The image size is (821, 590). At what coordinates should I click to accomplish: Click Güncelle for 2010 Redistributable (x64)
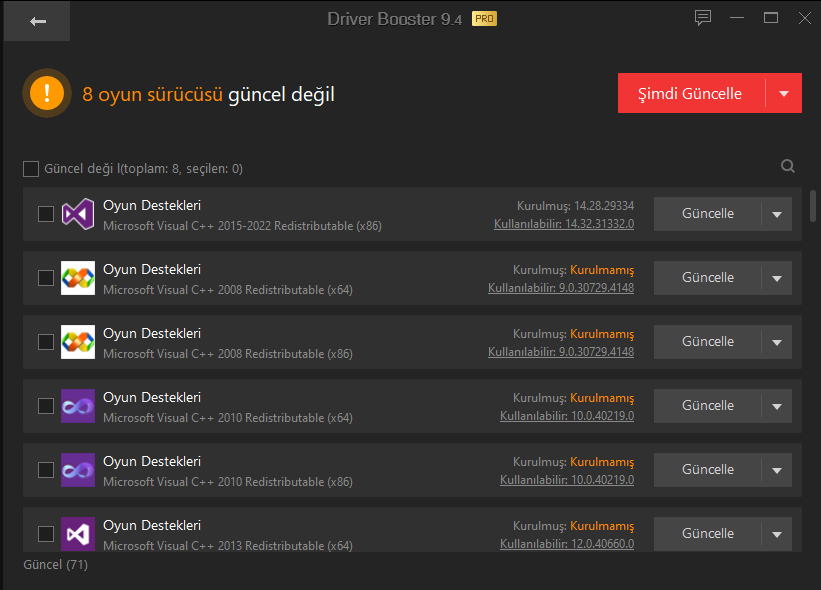click(707, 405)
